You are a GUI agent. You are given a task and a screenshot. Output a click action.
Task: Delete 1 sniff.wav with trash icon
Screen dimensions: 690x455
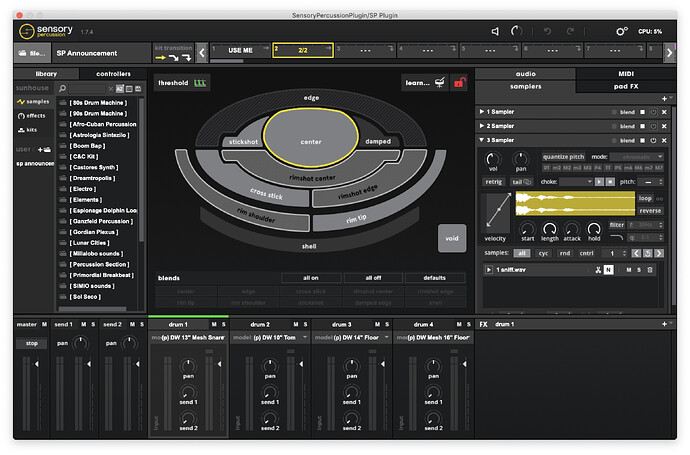click(x=650, y=270)
